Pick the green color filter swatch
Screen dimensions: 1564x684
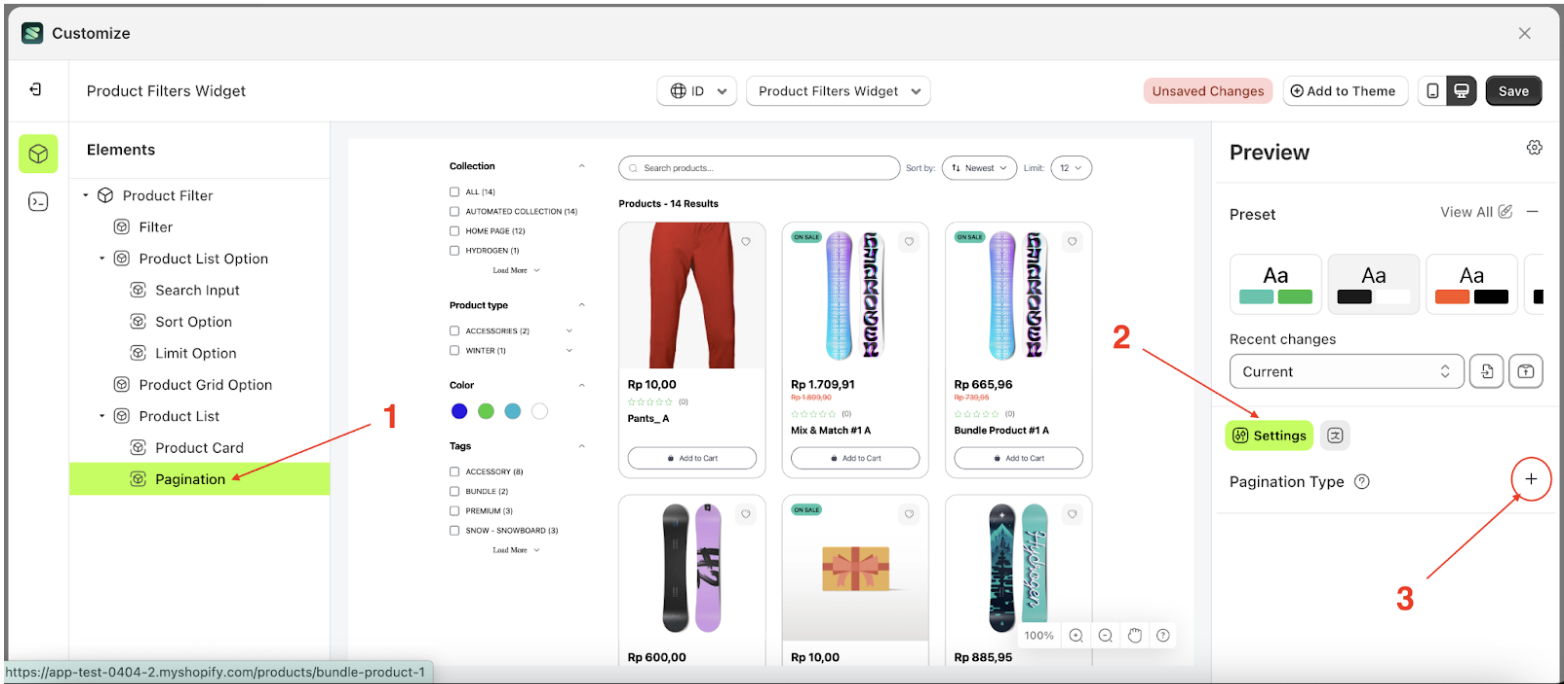click(x=486, y=411)
